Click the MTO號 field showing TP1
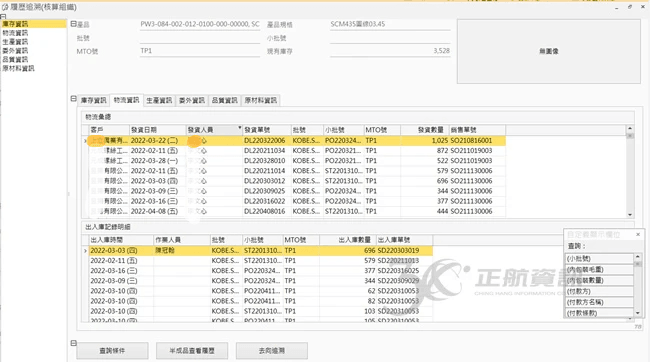The width and height of the screenshot is (650, 362). tap(200, 51)
